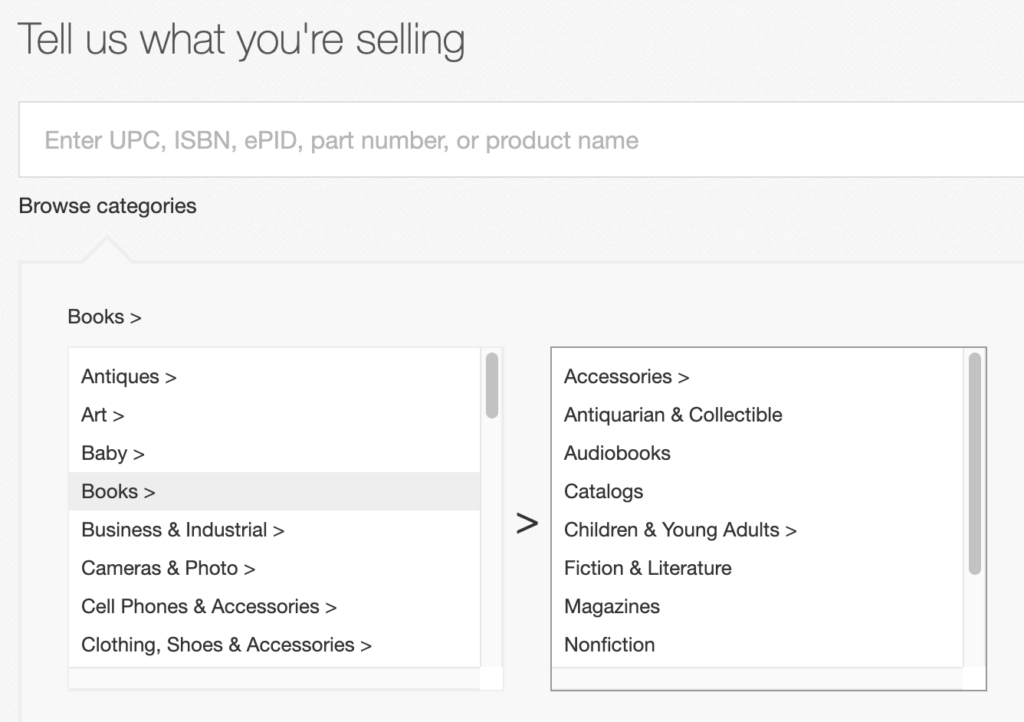Select Cell Phones & Accessories category
The height and width of the screenshot is (722, 1024).
[x=274, y=606]
